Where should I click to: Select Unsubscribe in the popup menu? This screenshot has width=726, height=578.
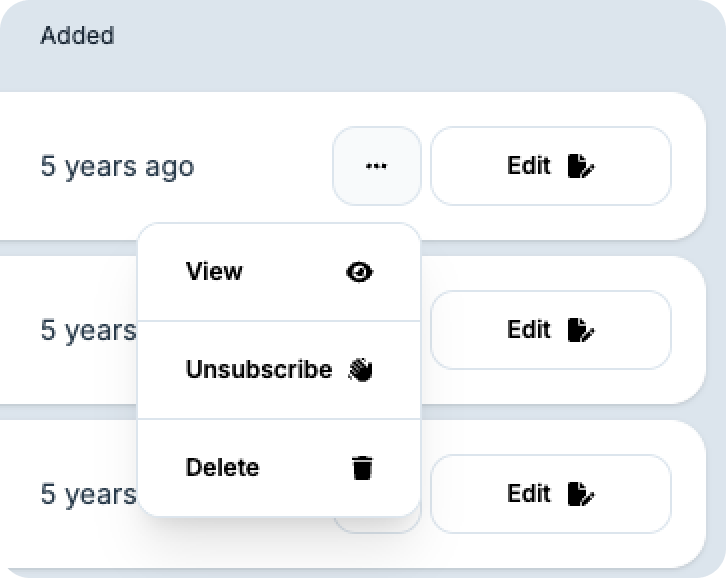[x=279, y=370]
